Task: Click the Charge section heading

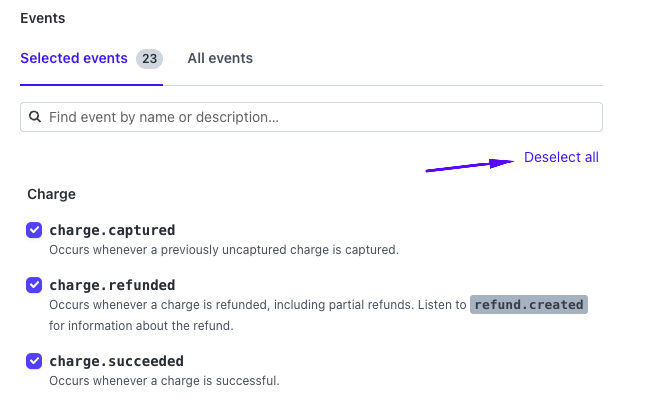Action: click(51, 194)
